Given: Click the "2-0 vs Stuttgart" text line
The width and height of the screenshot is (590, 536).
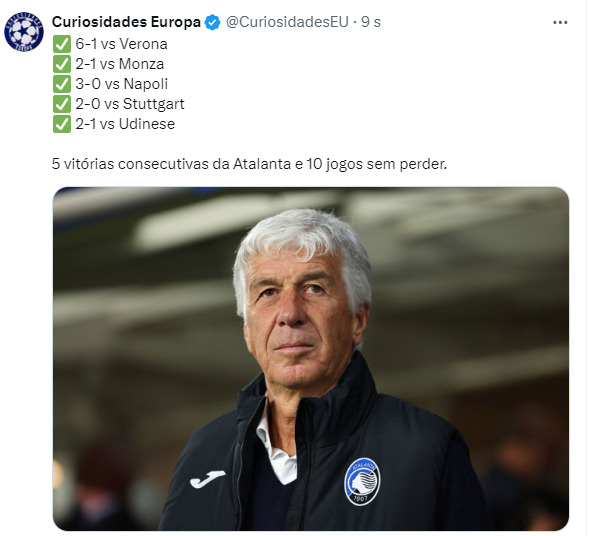Looking at the screenshot, I should tap(130, 104).
